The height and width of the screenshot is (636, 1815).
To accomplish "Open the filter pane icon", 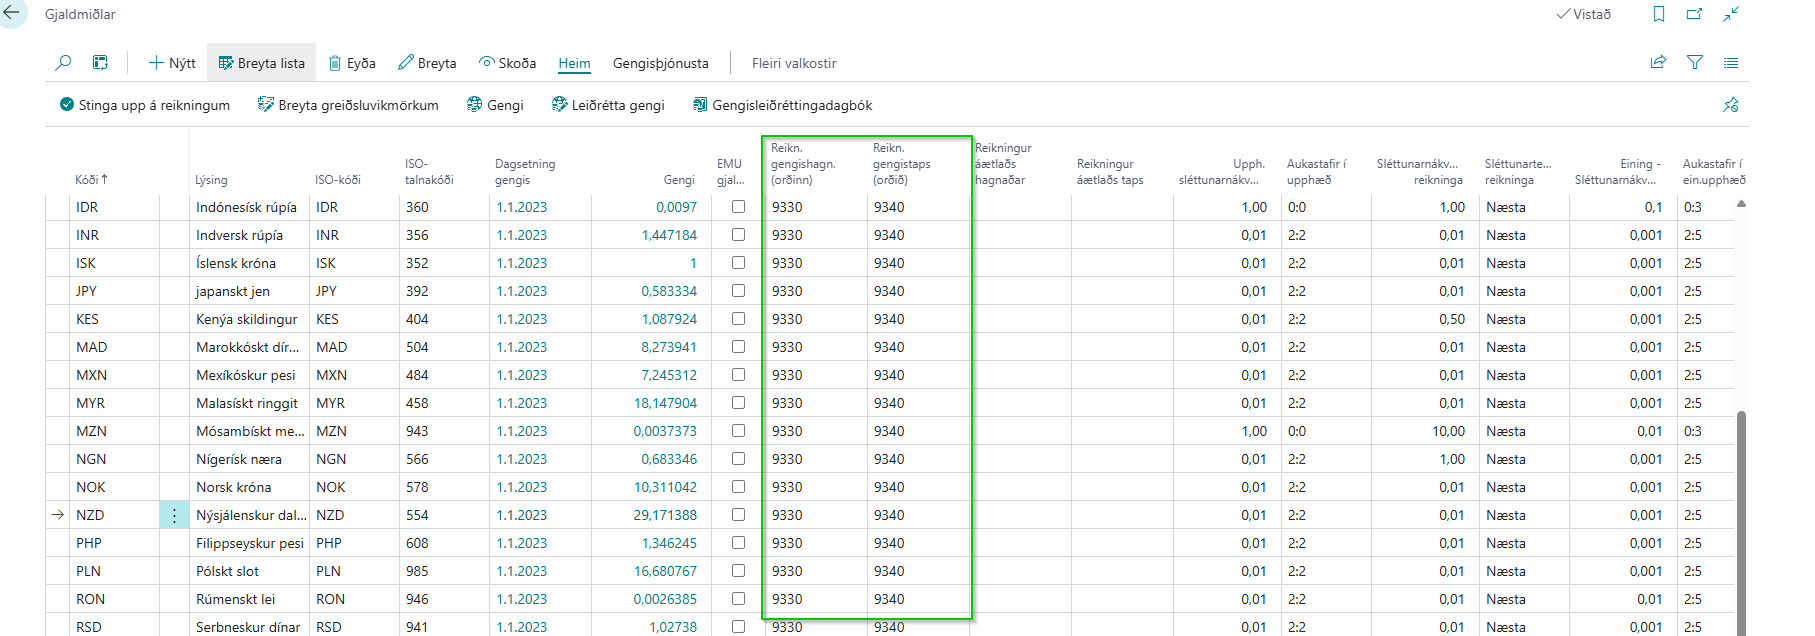I will [x=1695, y=63].
